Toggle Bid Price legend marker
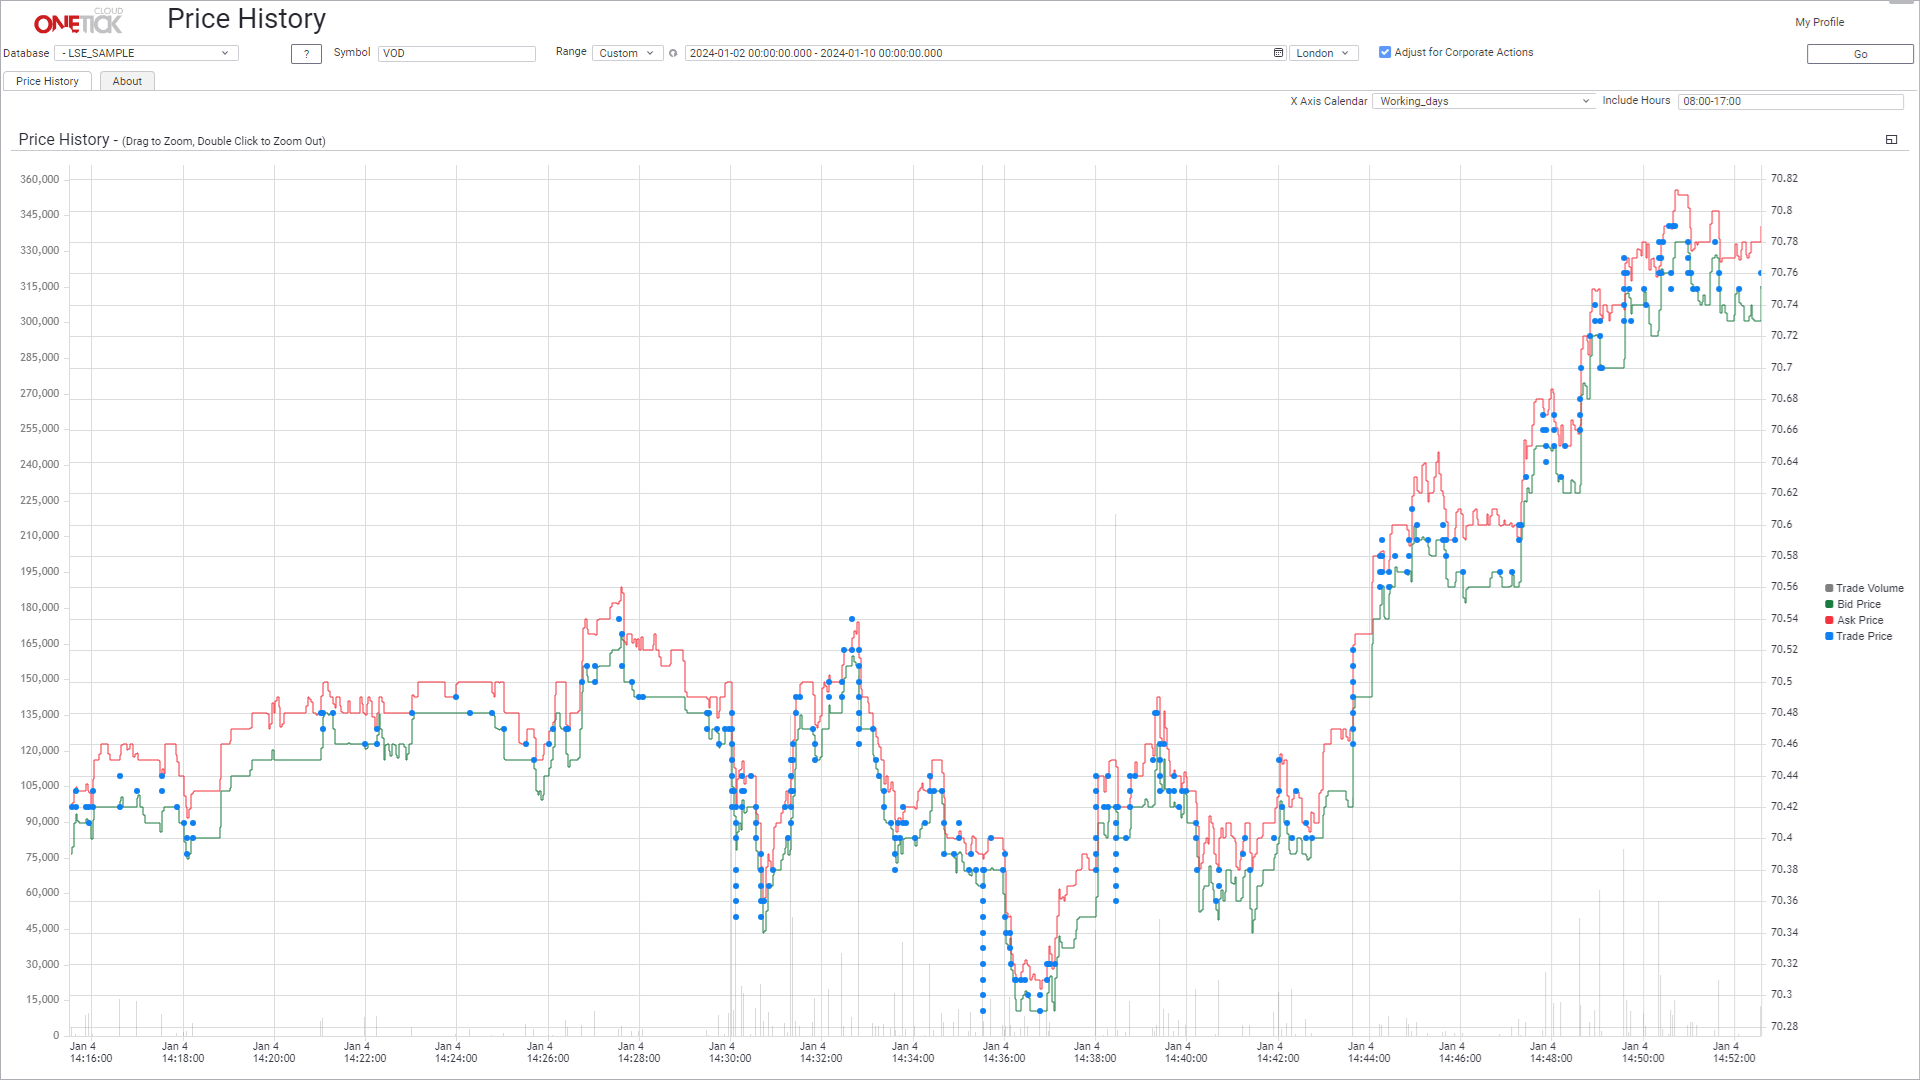Screen dimensions: 1920x1080 pyautogui.click(x=1829, y=604)
